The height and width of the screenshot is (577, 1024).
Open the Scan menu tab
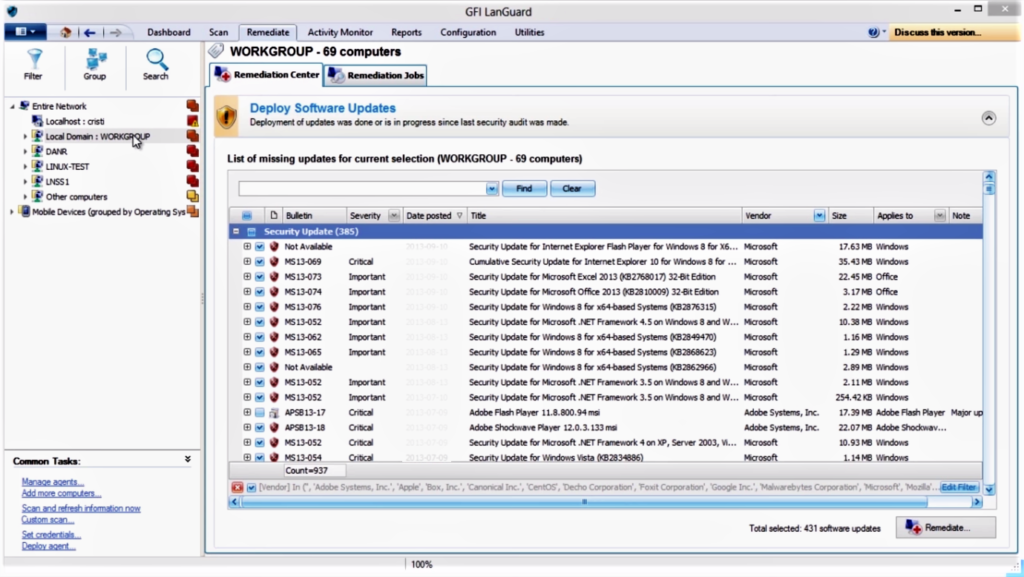[x=218, y=32]
